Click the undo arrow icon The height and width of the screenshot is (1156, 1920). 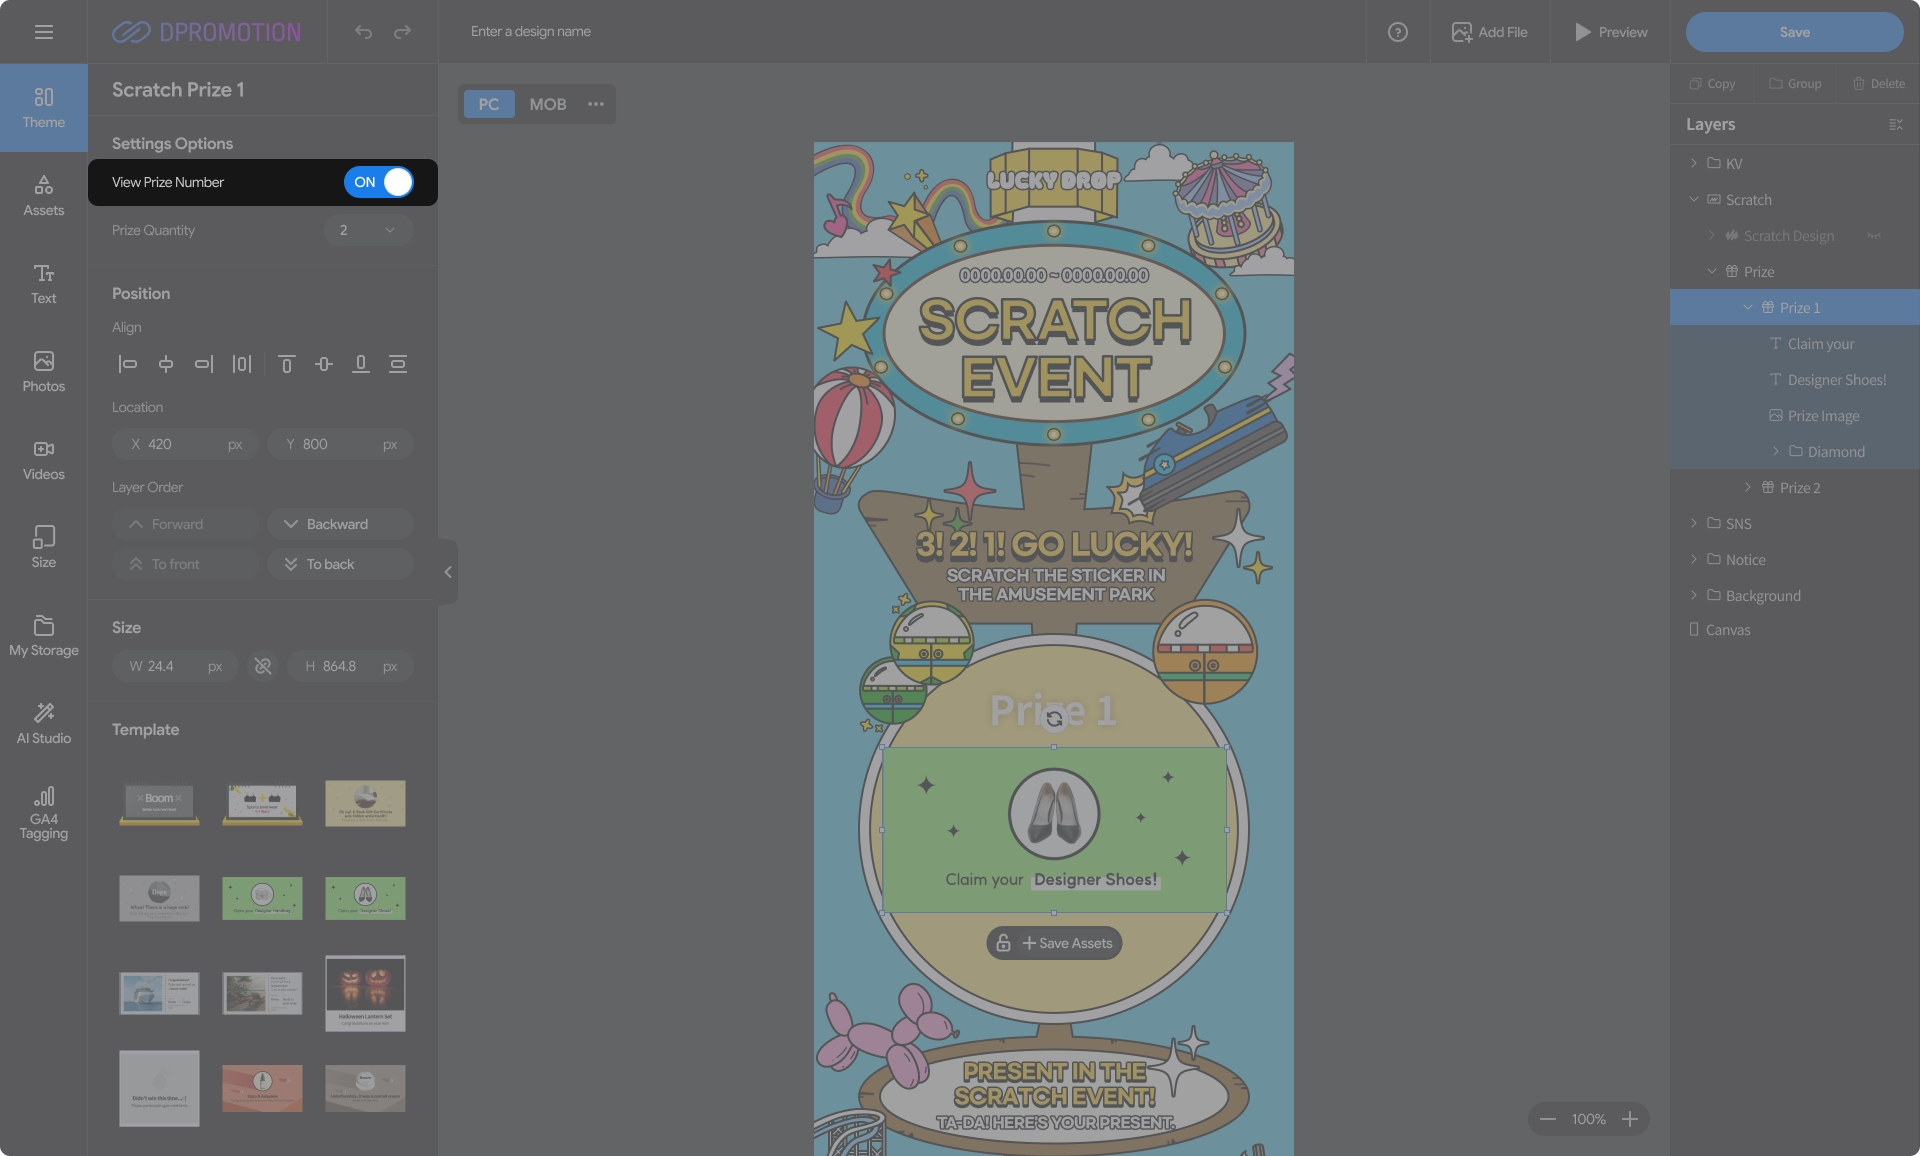point(363,32)
